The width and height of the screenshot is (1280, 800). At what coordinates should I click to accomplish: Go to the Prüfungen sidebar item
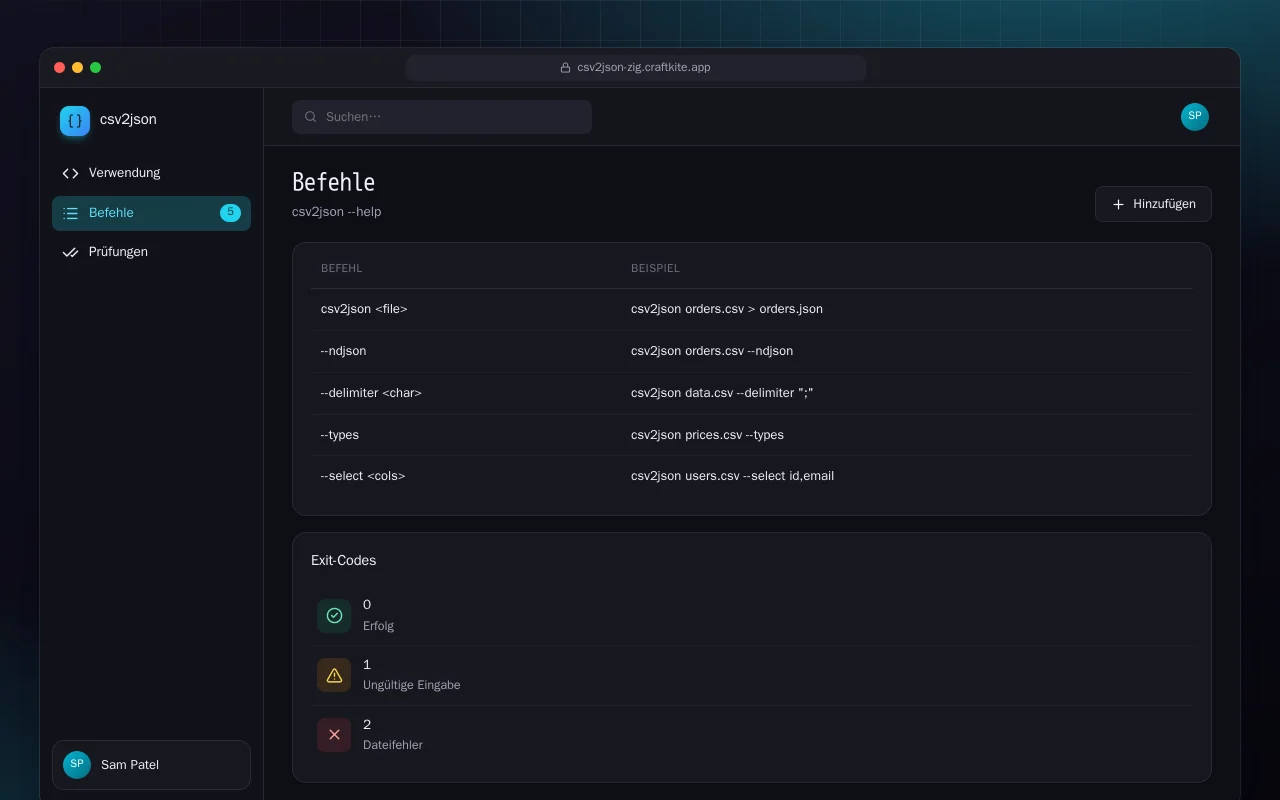(x=151, y=252)
